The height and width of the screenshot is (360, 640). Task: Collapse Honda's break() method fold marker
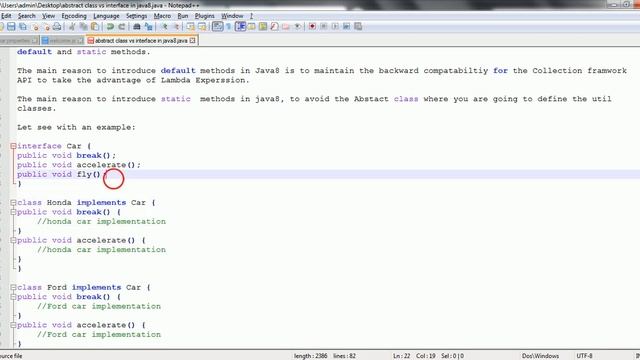click(13, 212)
